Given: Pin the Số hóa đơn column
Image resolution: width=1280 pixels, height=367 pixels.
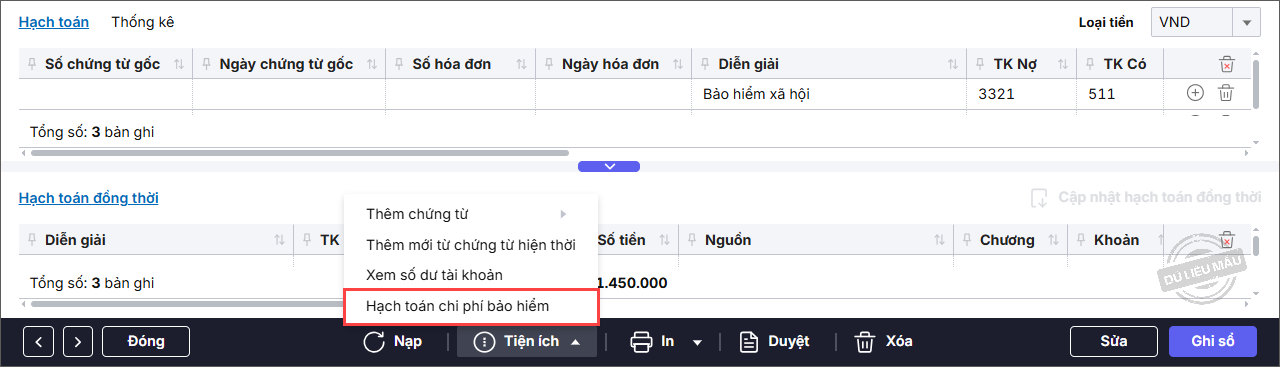Looking at the screenshot, I should (x=399, y=64).
